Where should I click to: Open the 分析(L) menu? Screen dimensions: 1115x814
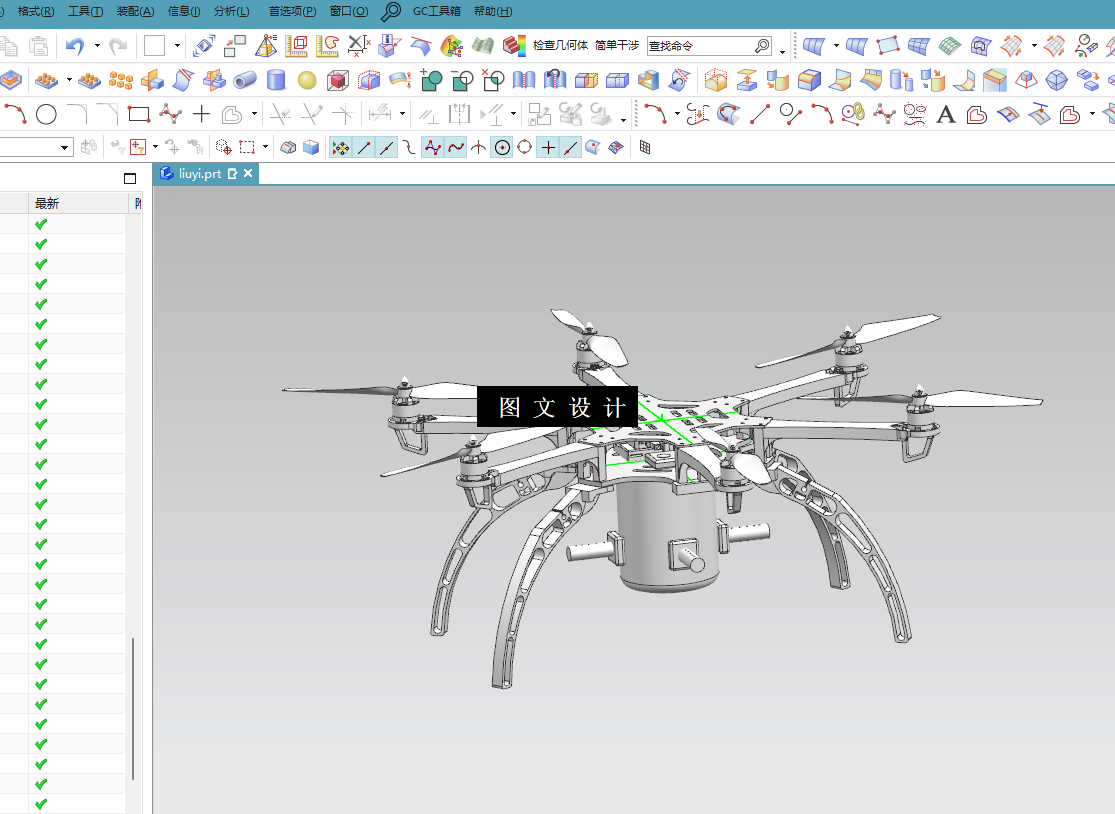point(232,11)
